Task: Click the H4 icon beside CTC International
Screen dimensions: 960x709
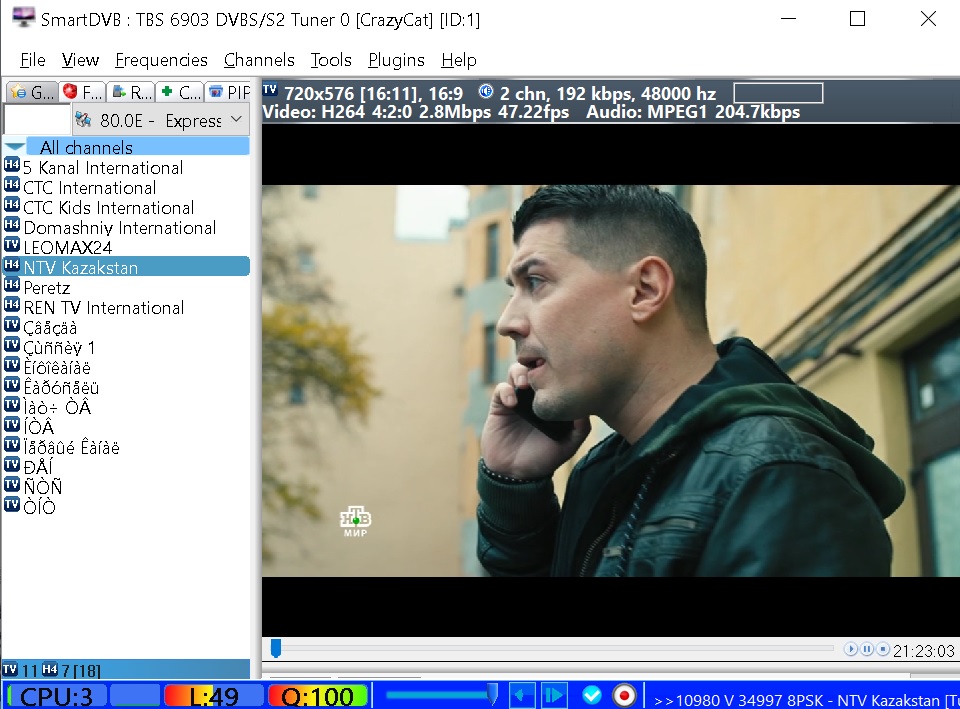Action: click(12, 185)
